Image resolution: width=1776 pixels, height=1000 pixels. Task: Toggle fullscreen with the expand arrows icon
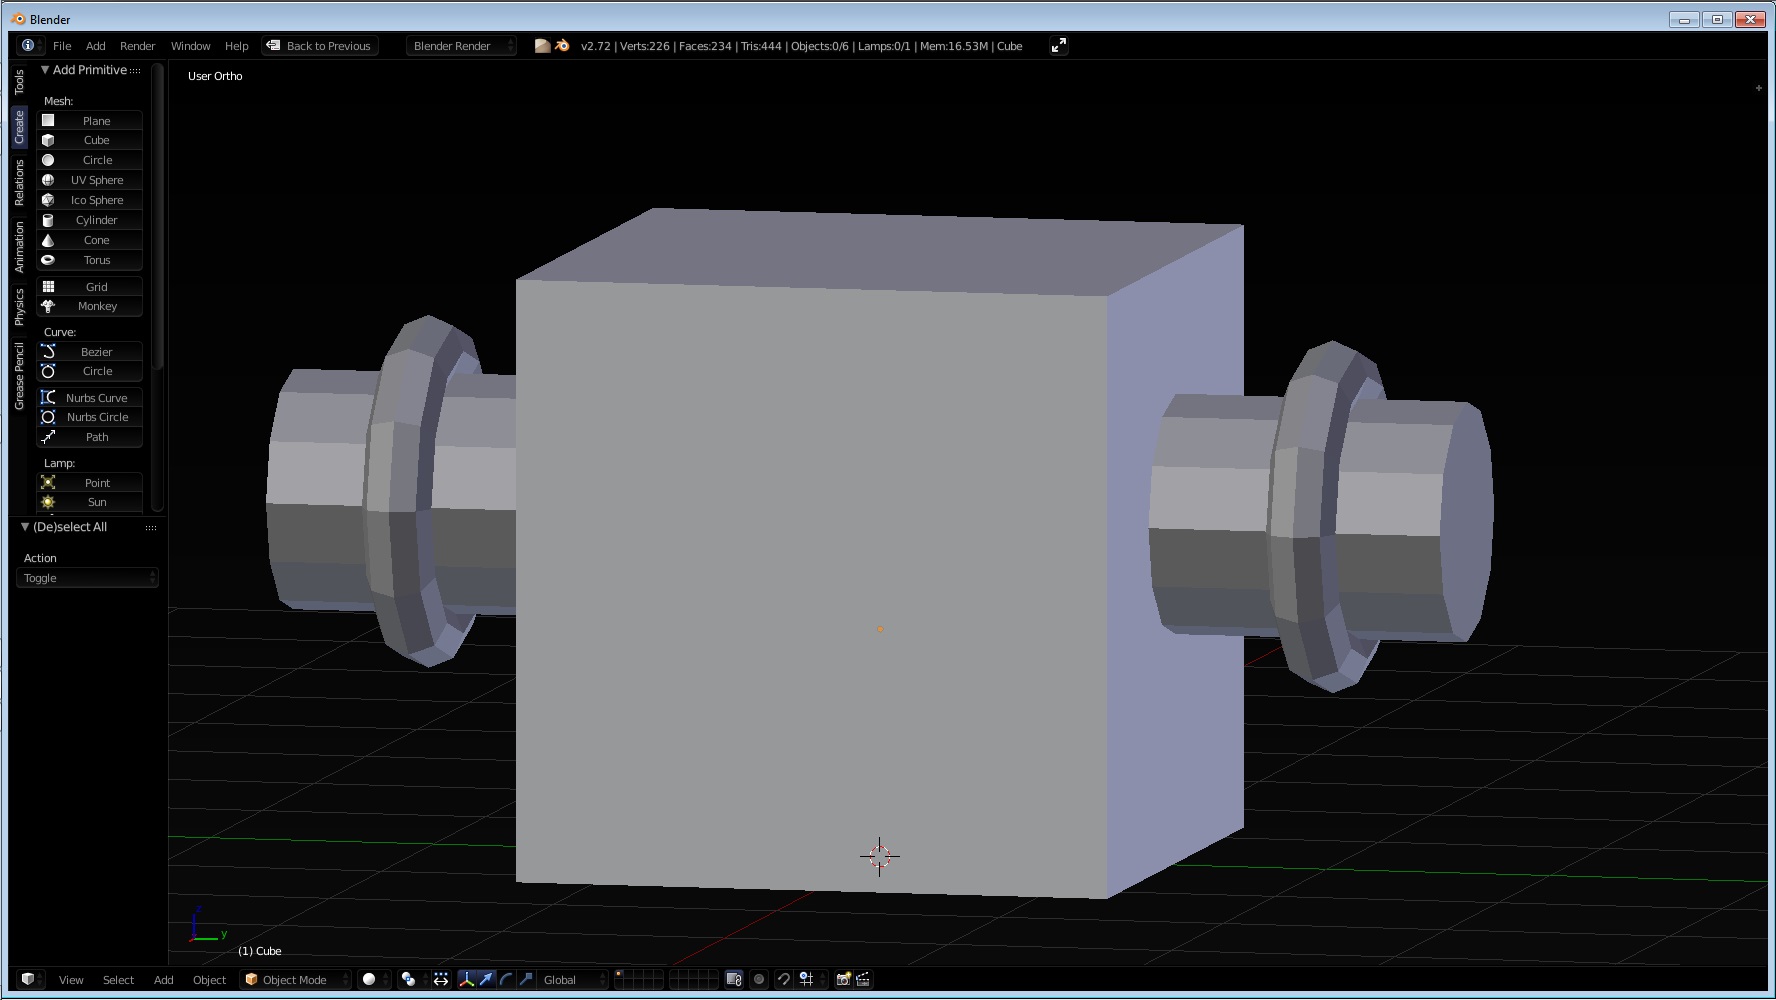click(1058, 45)
